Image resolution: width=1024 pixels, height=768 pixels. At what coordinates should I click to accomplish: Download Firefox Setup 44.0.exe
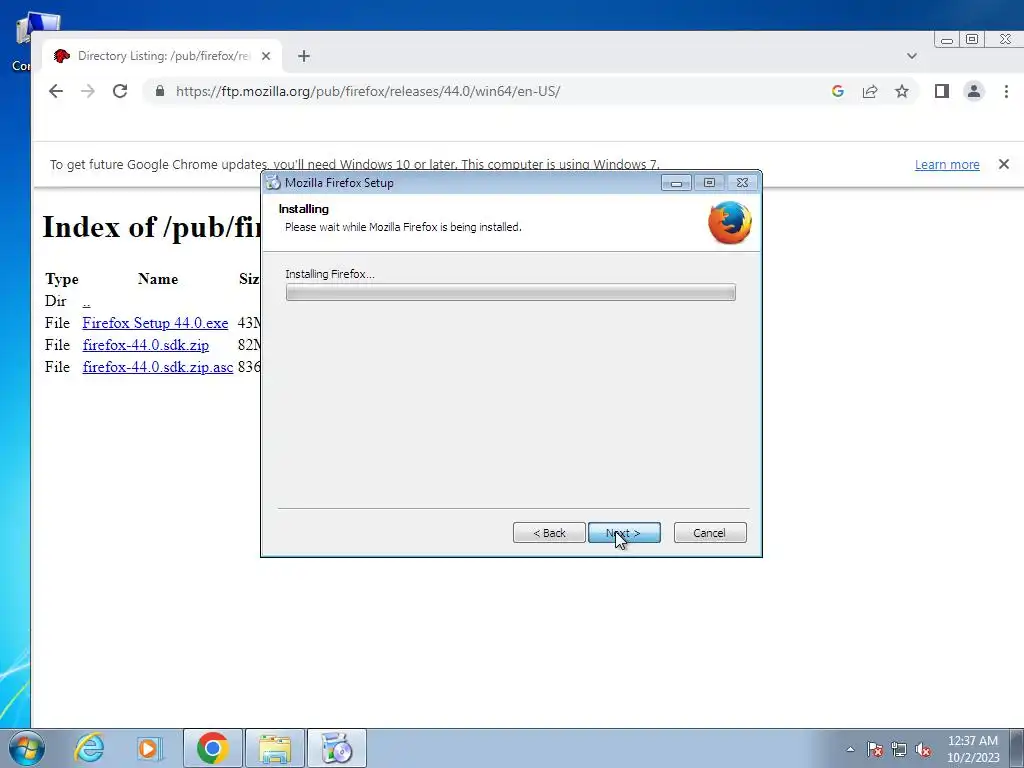click(x=155, y=323)
